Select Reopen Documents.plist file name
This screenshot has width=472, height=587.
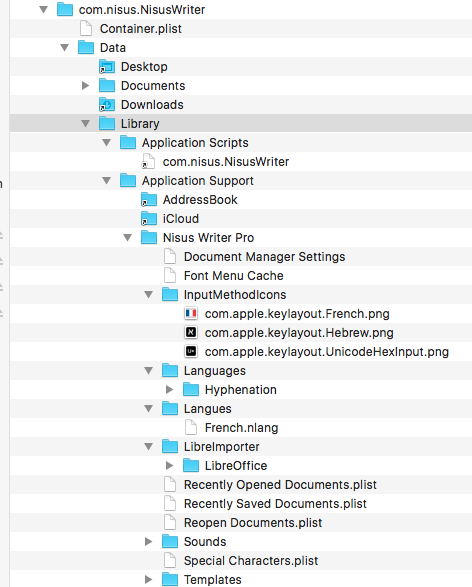coord(253,523)
